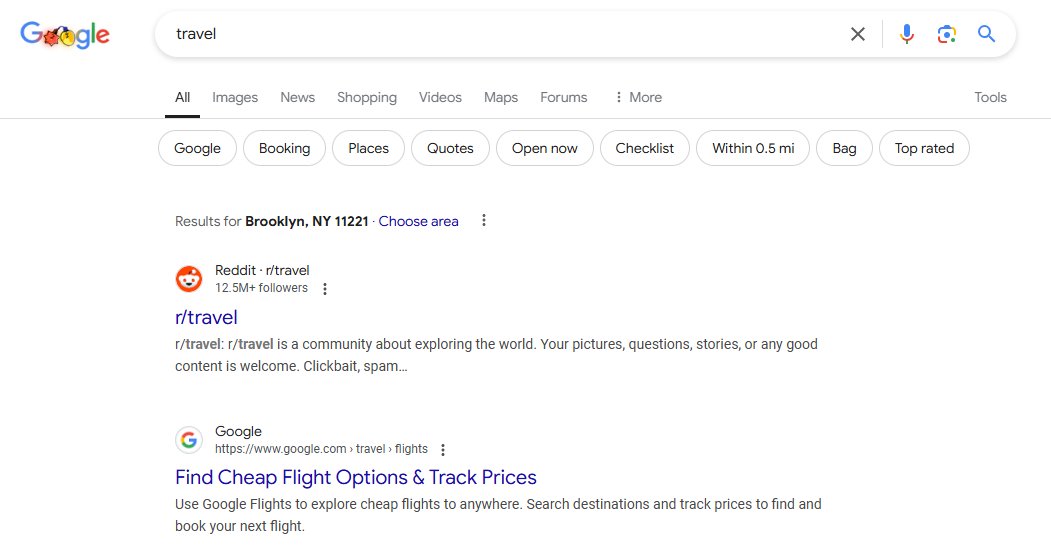1051x554 pixels.
Task: Open the Tools options
Action: [x=990, y=98]
